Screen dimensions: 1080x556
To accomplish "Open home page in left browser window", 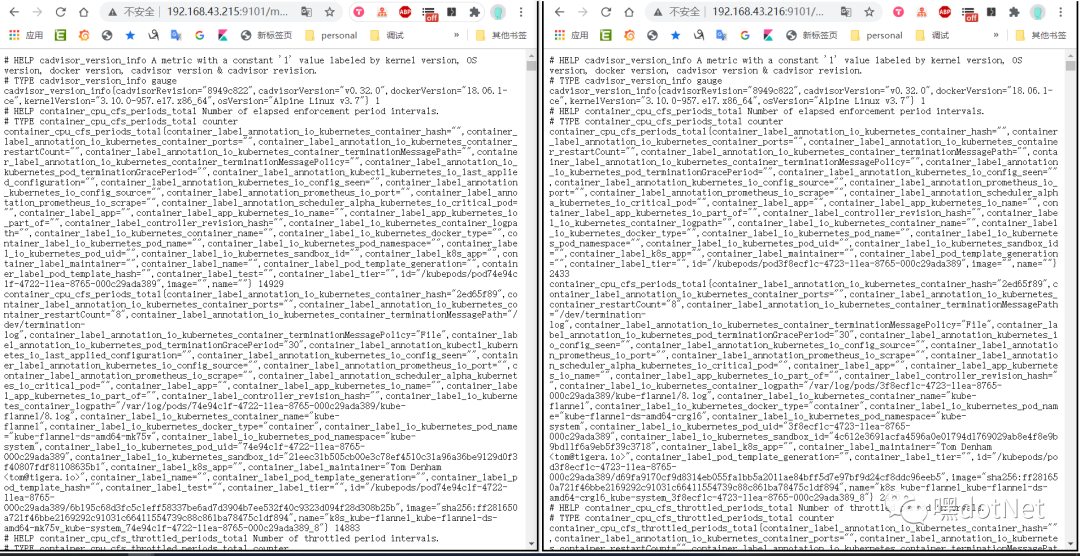I will click(x=83, y=12).
